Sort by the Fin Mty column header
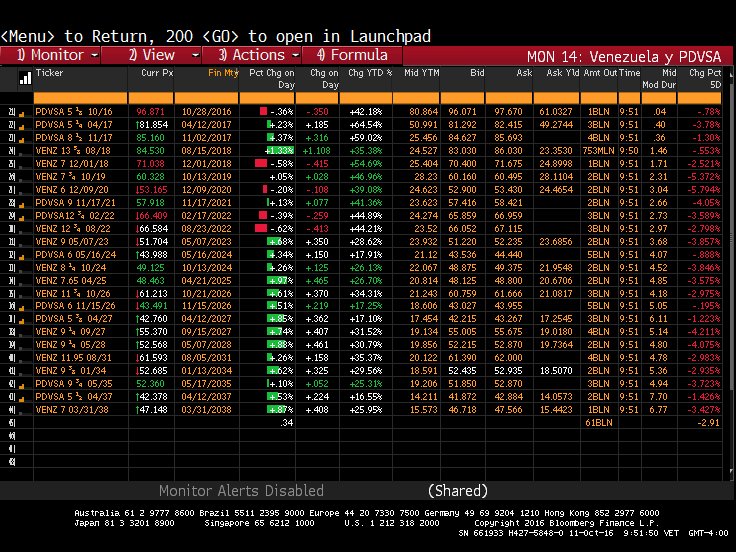 (x=223, y=73)
